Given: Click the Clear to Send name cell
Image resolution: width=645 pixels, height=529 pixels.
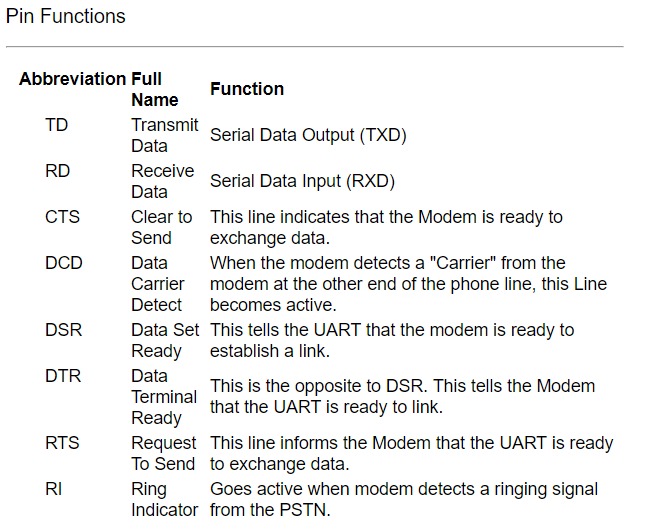Looking at the screenshot, I should pyautogui.click(x=161, y=227).
